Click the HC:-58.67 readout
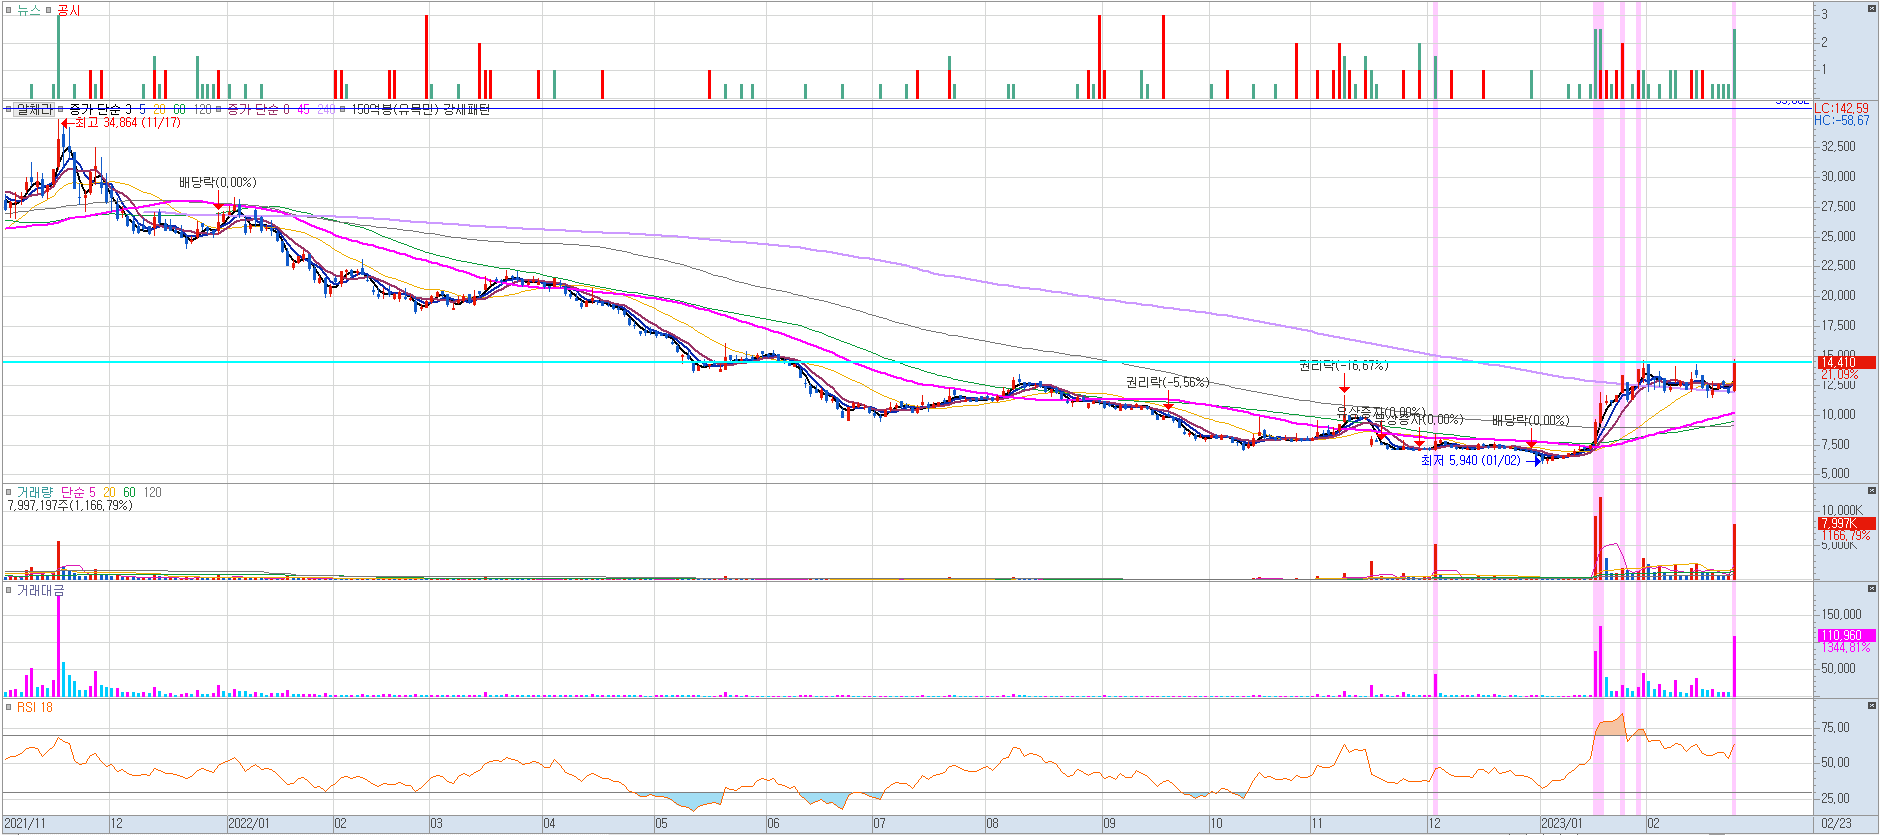 point(1841,121)
